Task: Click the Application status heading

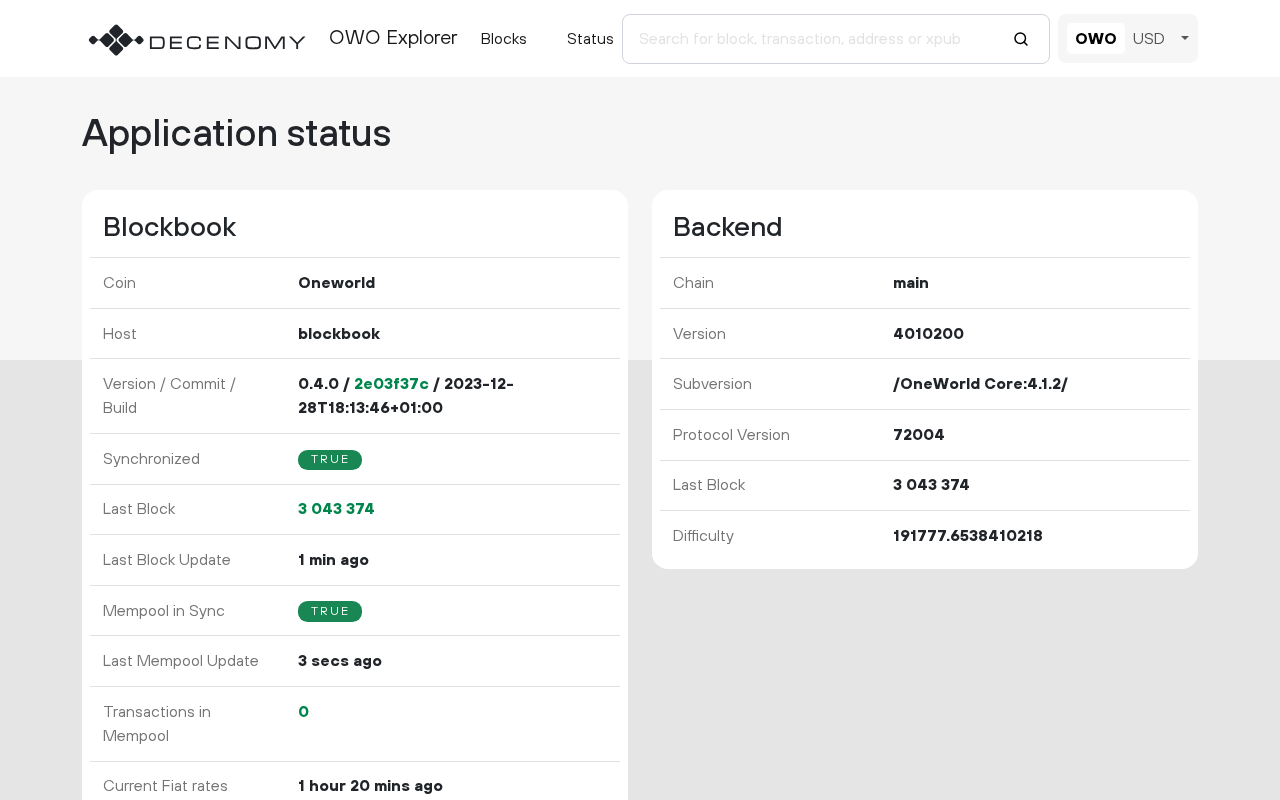Action: pos(236,133)
